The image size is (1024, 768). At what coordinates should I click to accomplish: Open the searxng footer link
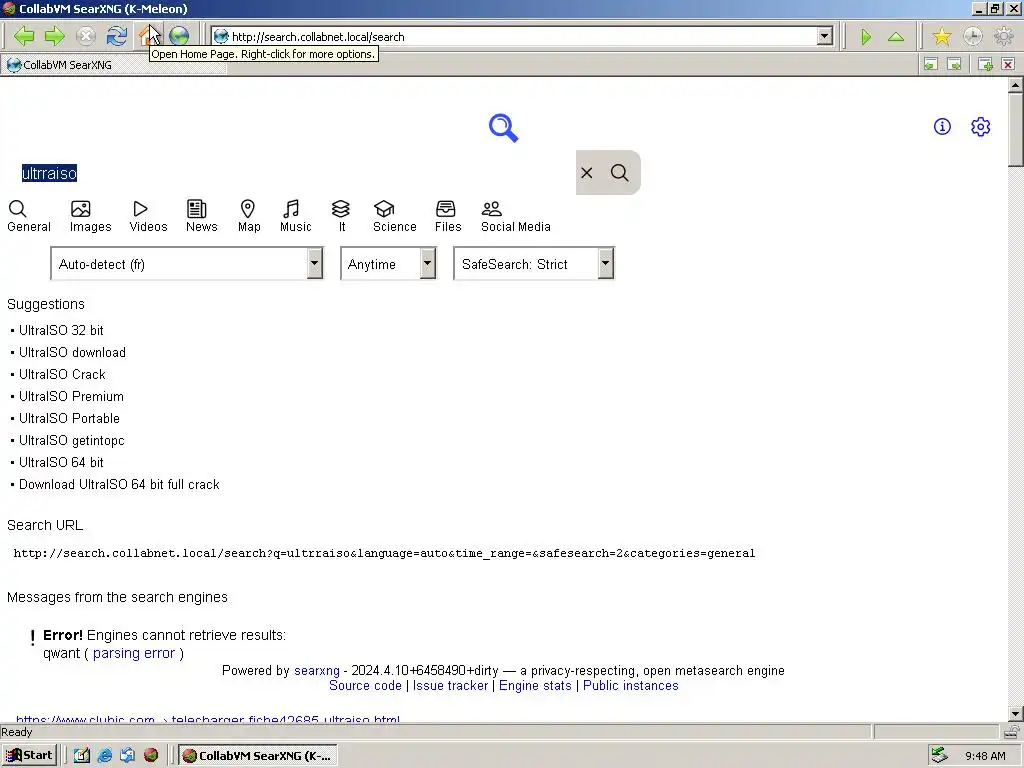(x=317, y=671)
